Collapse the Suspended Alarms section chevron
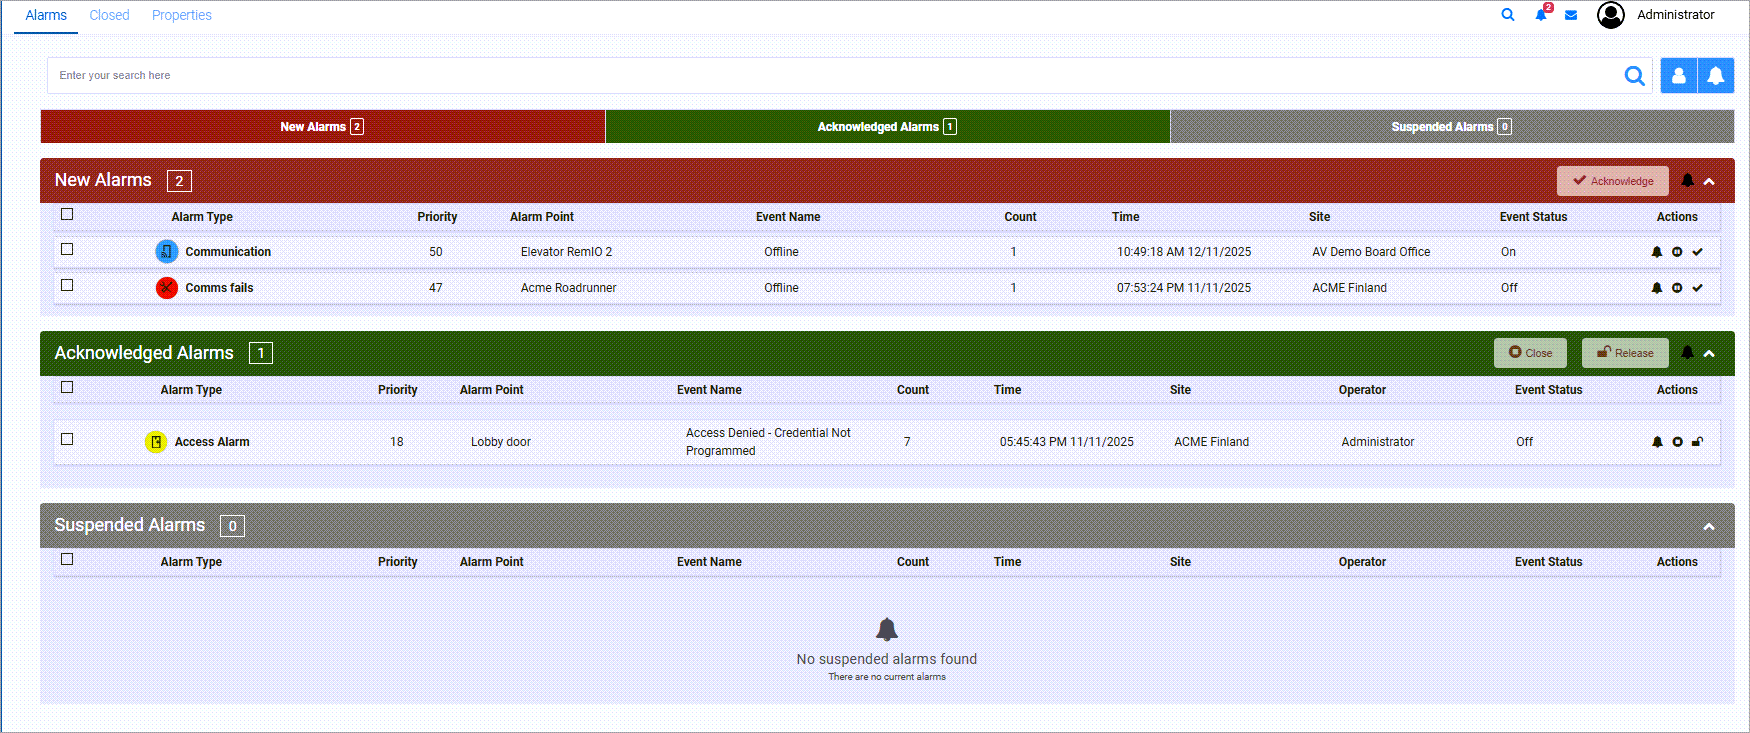 (x=1709, y=527)
